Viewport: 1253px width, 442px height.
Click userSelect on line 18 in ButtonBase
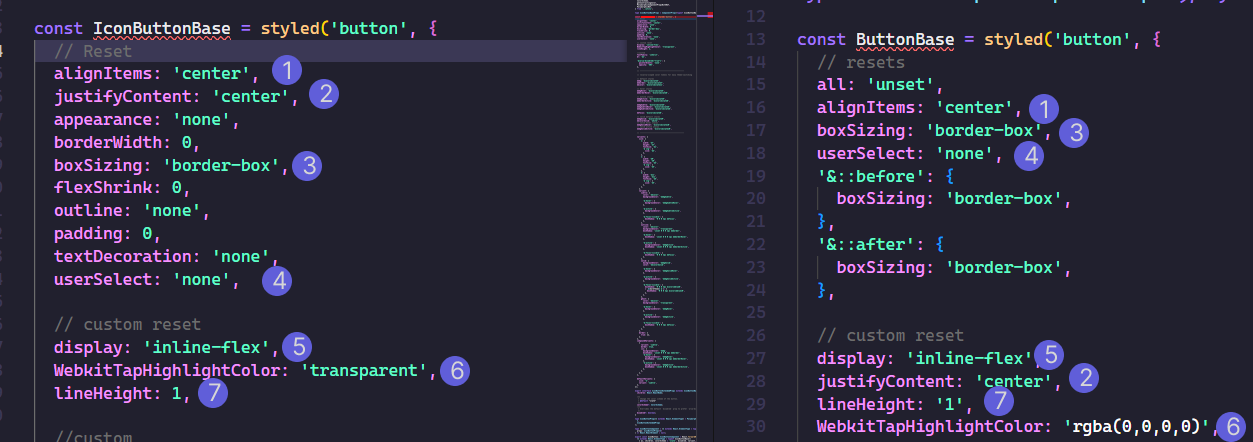(866, 154)
